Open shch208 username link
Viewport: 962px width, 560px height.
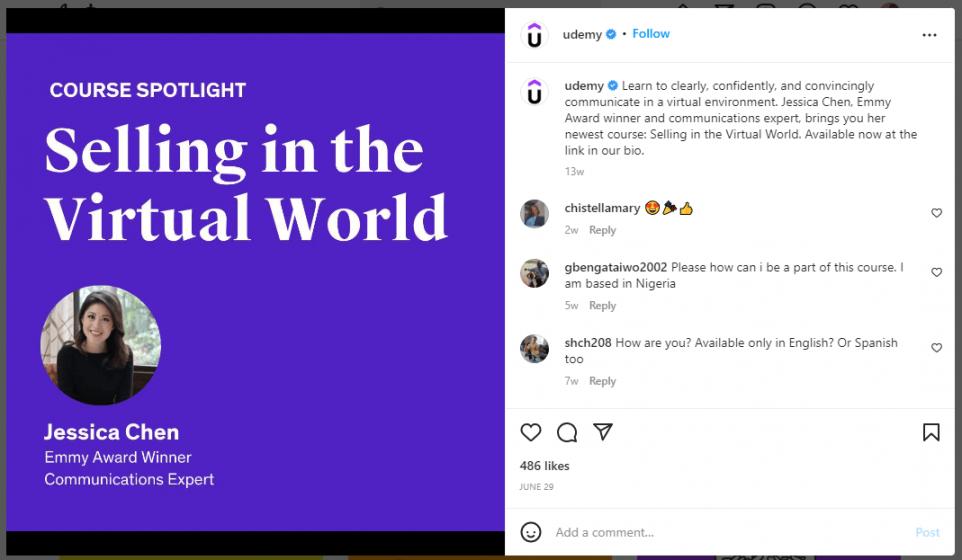click(588, 343)
